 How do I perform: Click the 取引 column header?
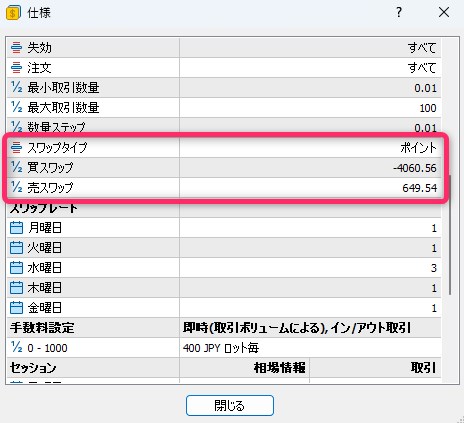(x=423, y=368)
